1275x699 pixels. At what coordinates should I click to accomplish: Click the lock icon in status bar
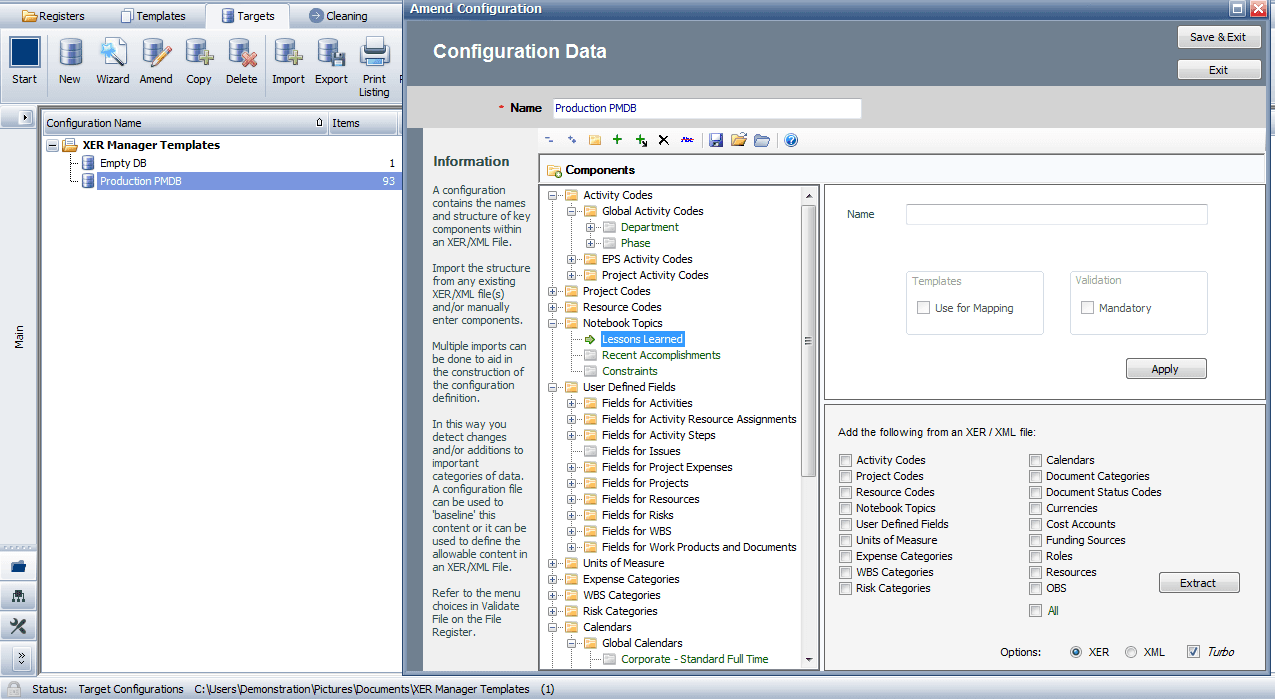coord(14,689)
